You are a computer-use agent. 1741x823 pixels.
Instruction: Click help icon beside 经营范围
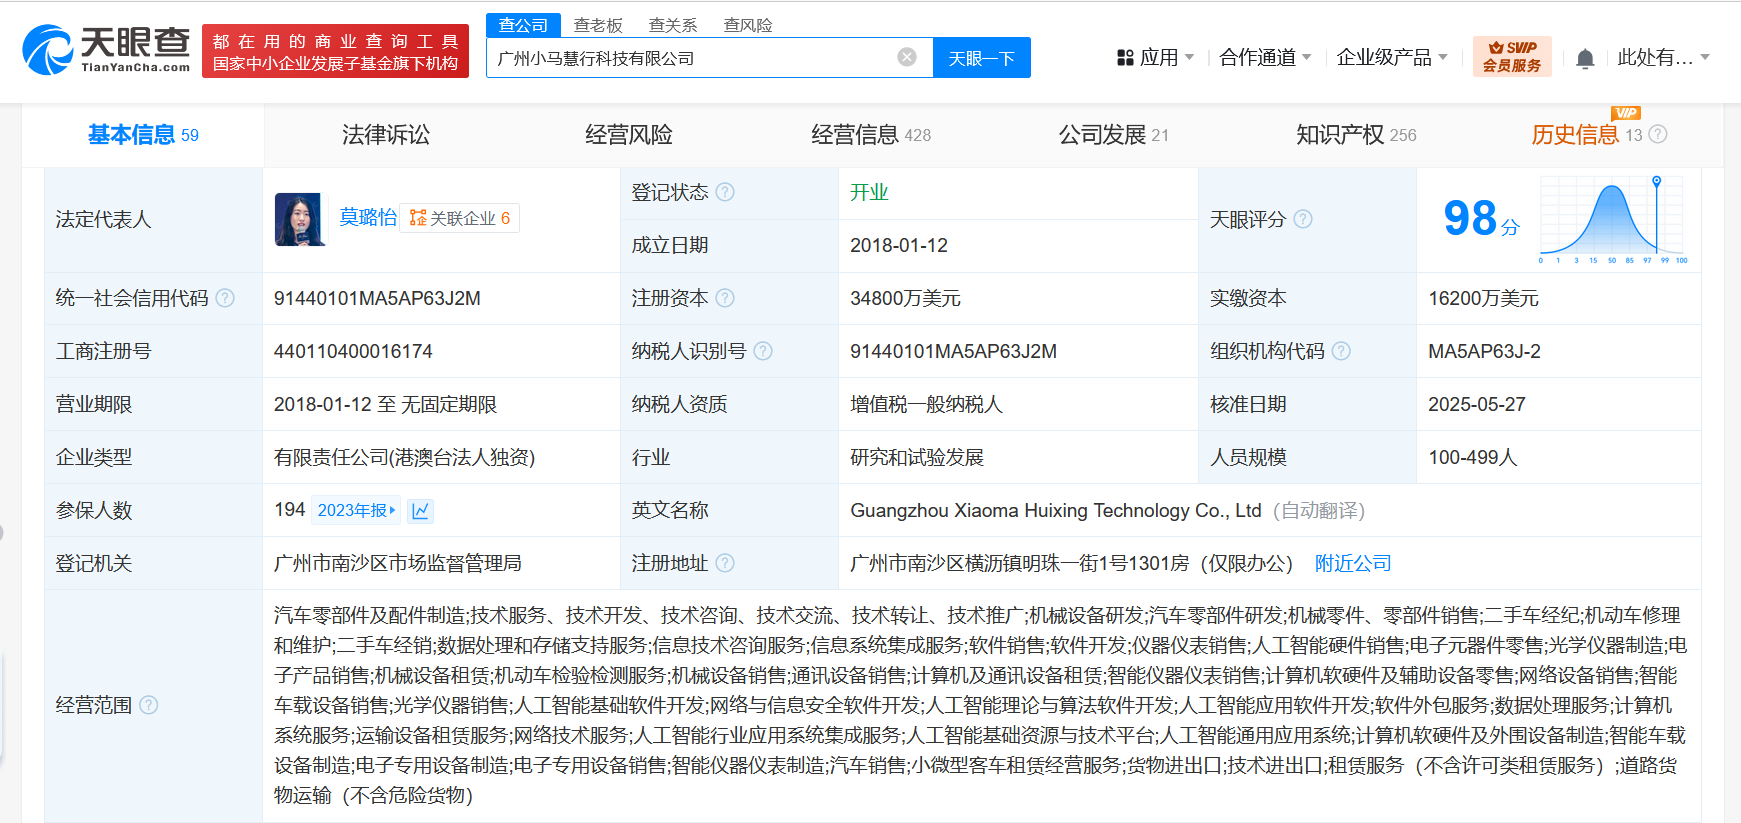coord(149,705)
